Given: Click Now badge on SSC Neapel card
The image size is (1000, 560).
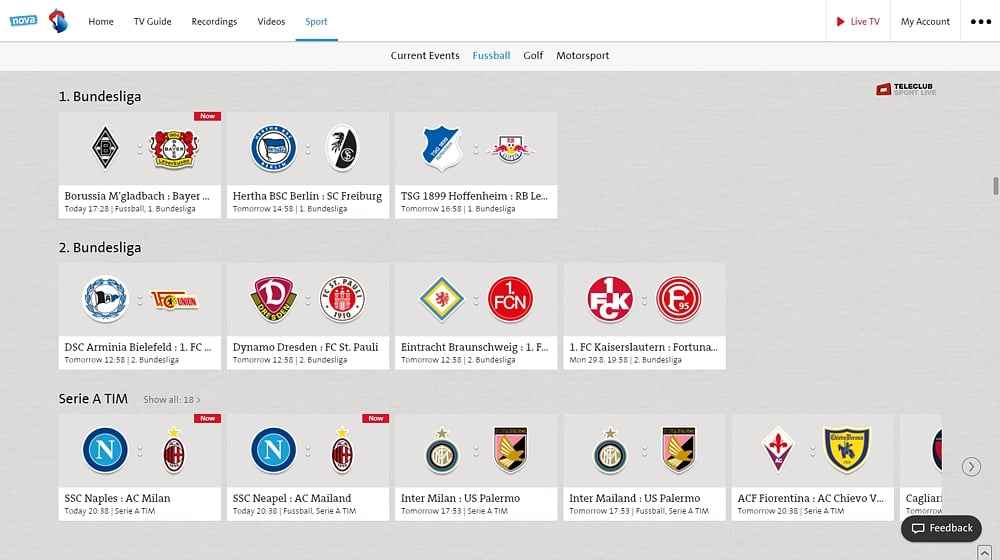Looking at the screenshot, I should click(x=376, y=418).
